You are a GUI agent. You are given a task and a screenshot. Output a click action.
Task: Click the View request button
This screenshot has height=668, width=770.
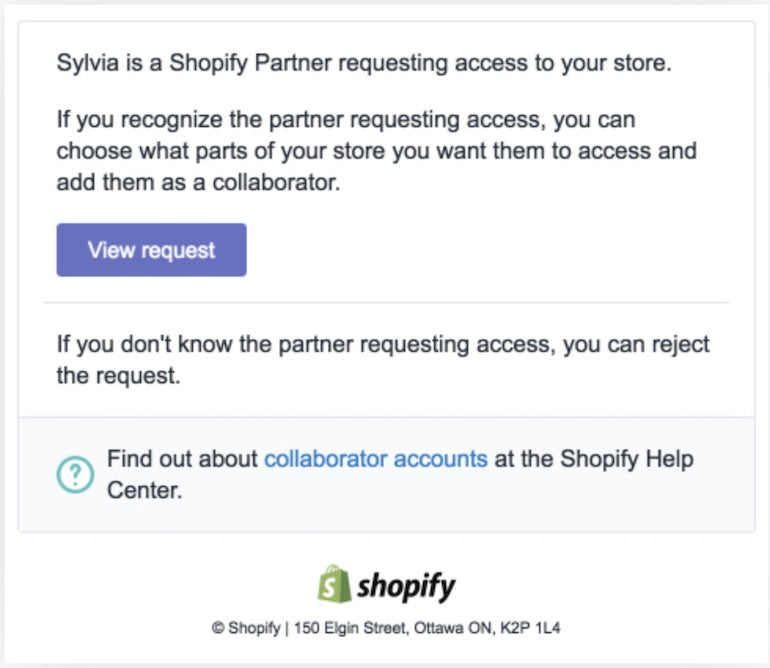[x=151, y=250]
